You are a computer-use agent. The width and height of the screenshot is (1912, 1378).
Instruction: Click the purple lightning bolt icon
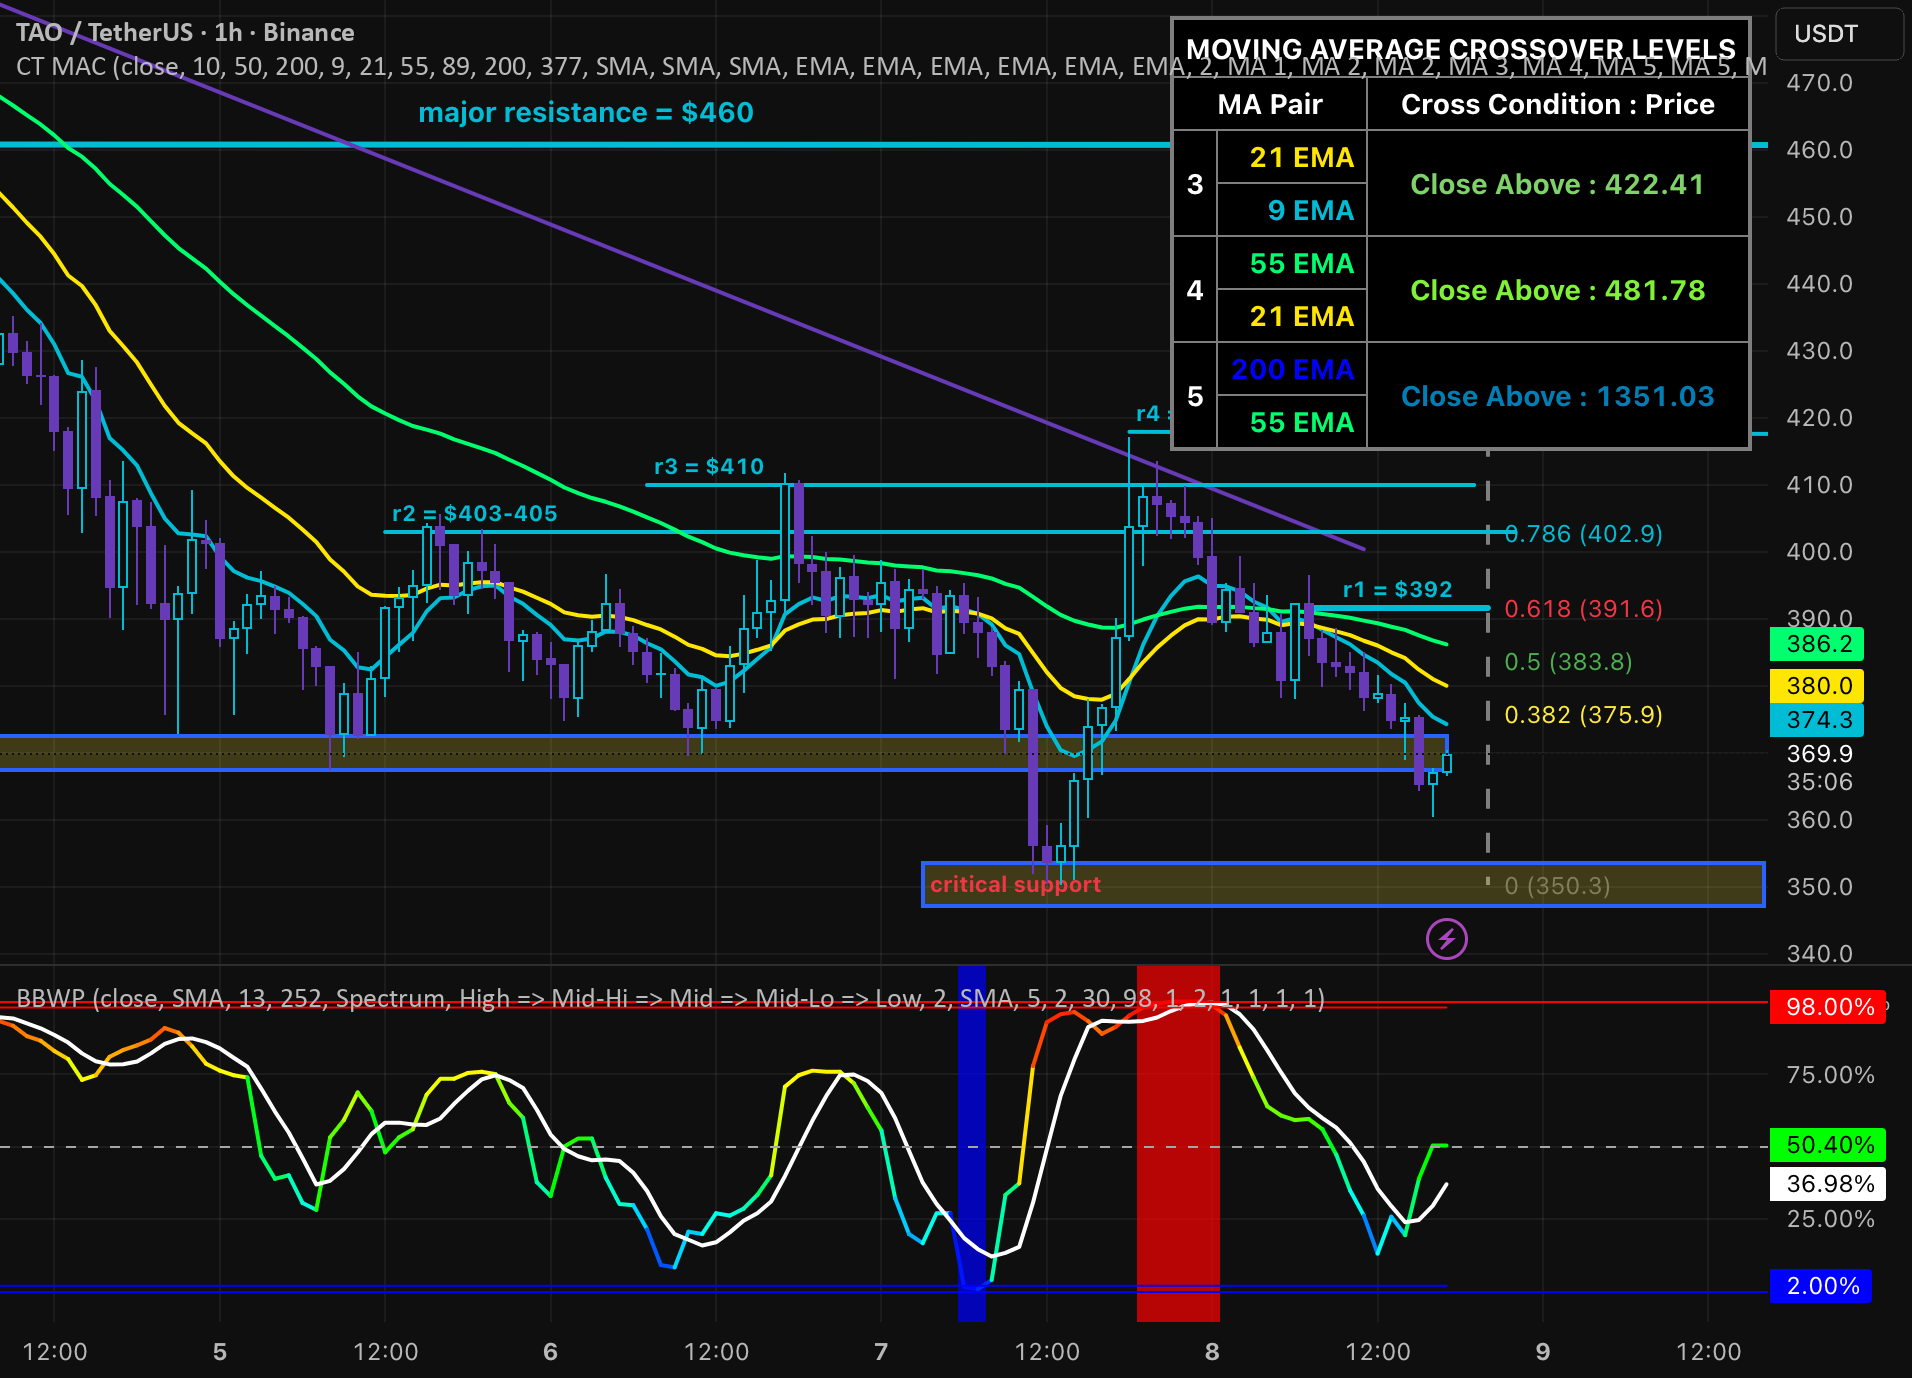[x=1446, y=939]
